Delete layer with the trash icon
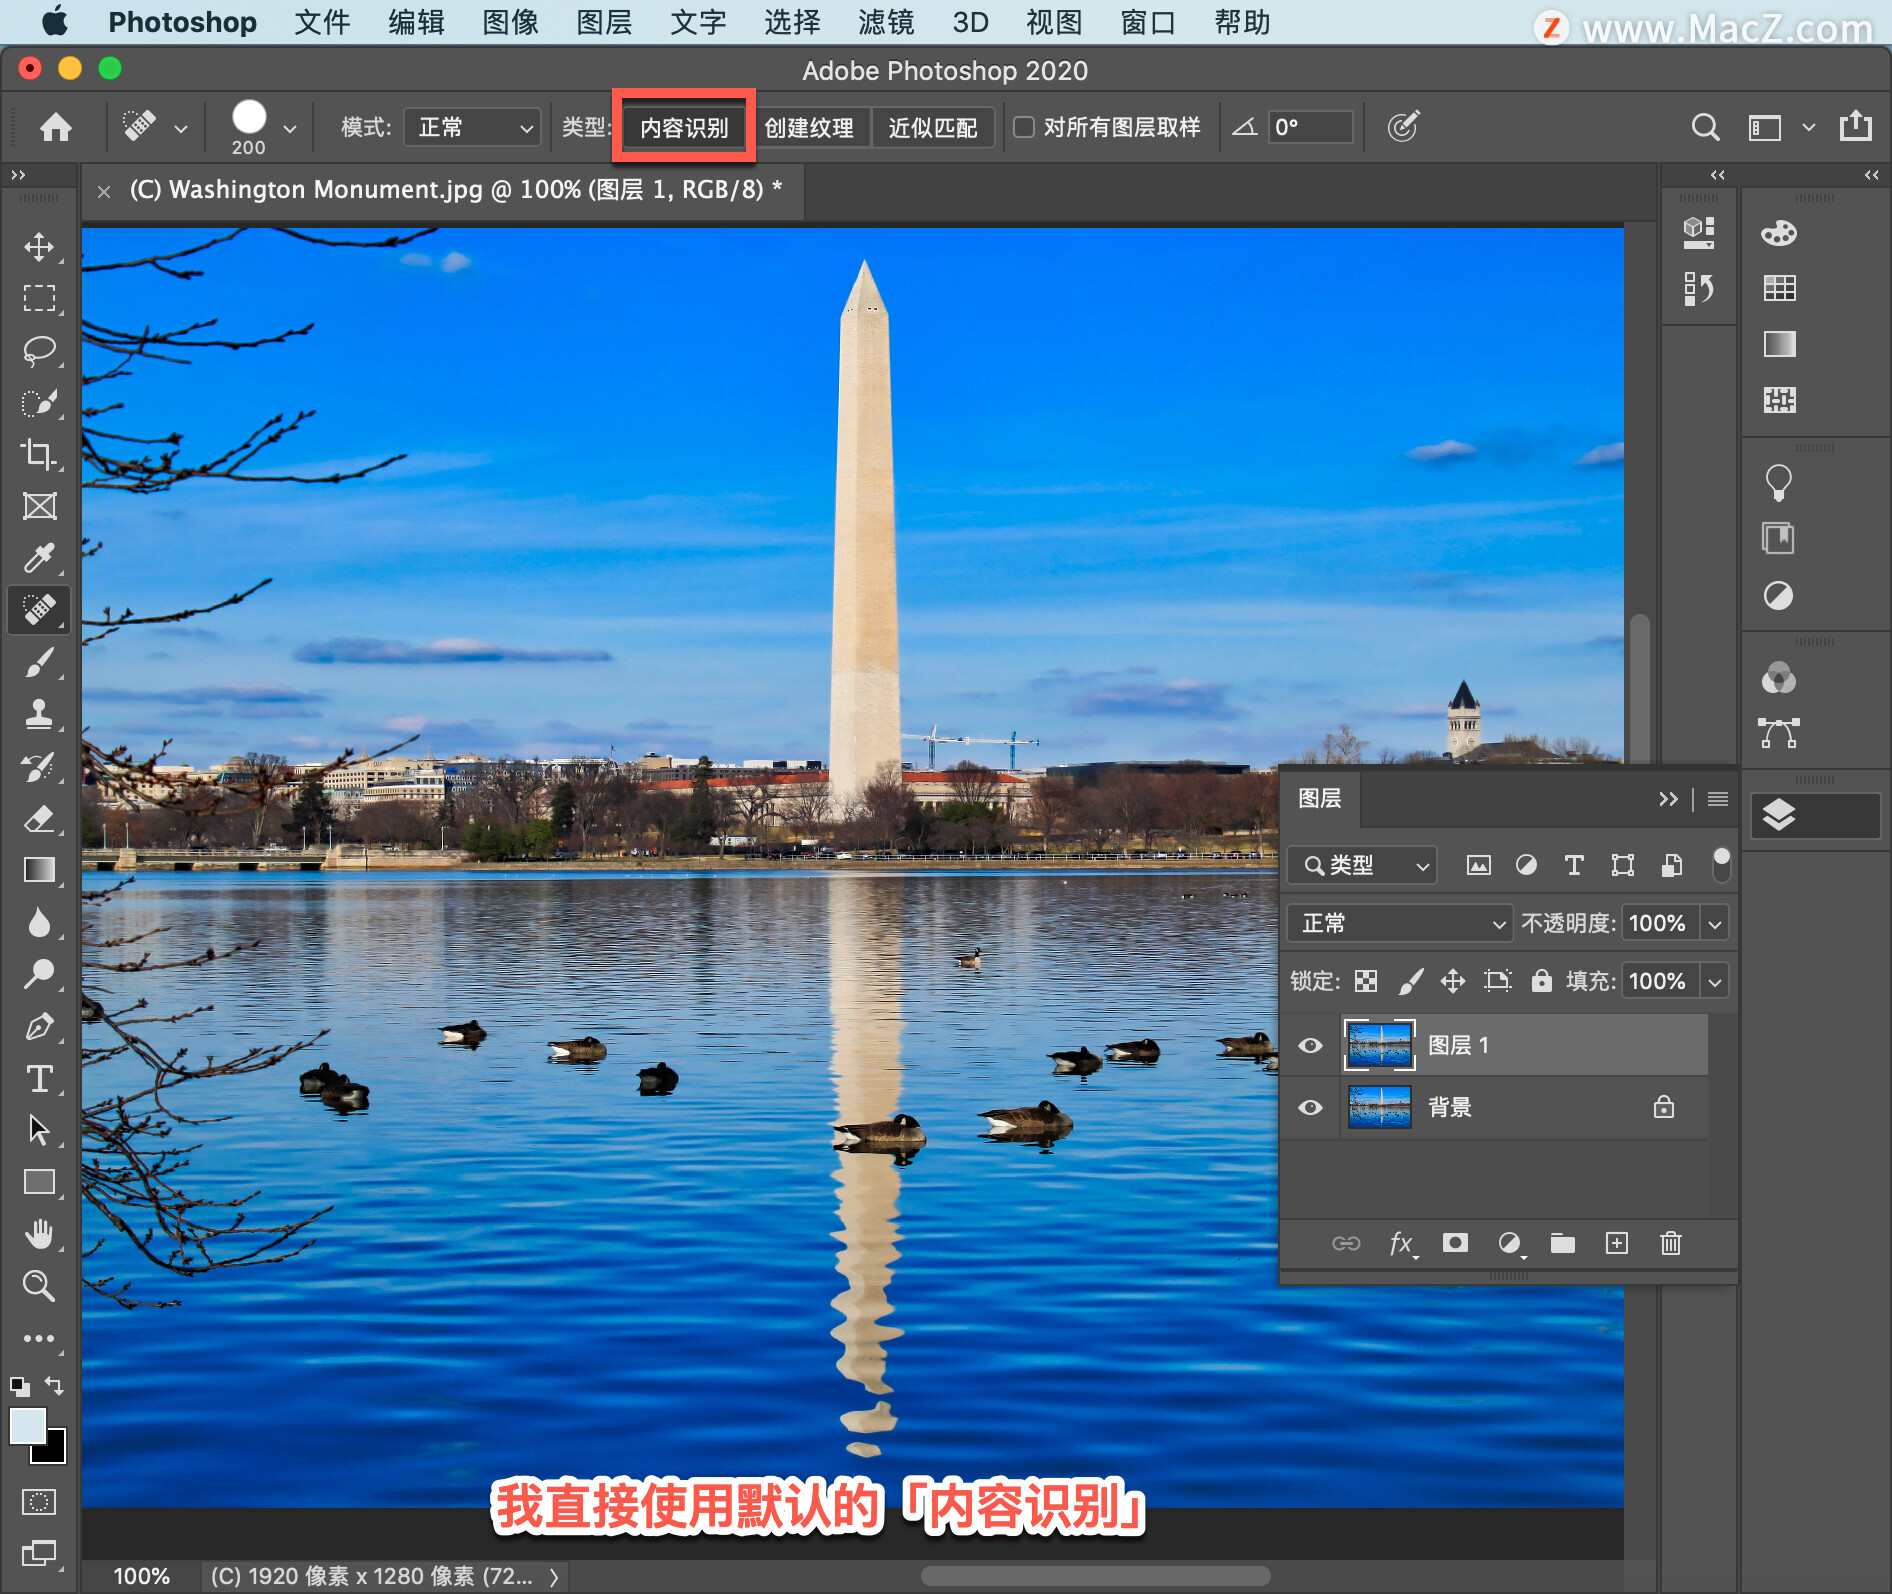1892x1594 pixels. (x=1671, y=1243)
